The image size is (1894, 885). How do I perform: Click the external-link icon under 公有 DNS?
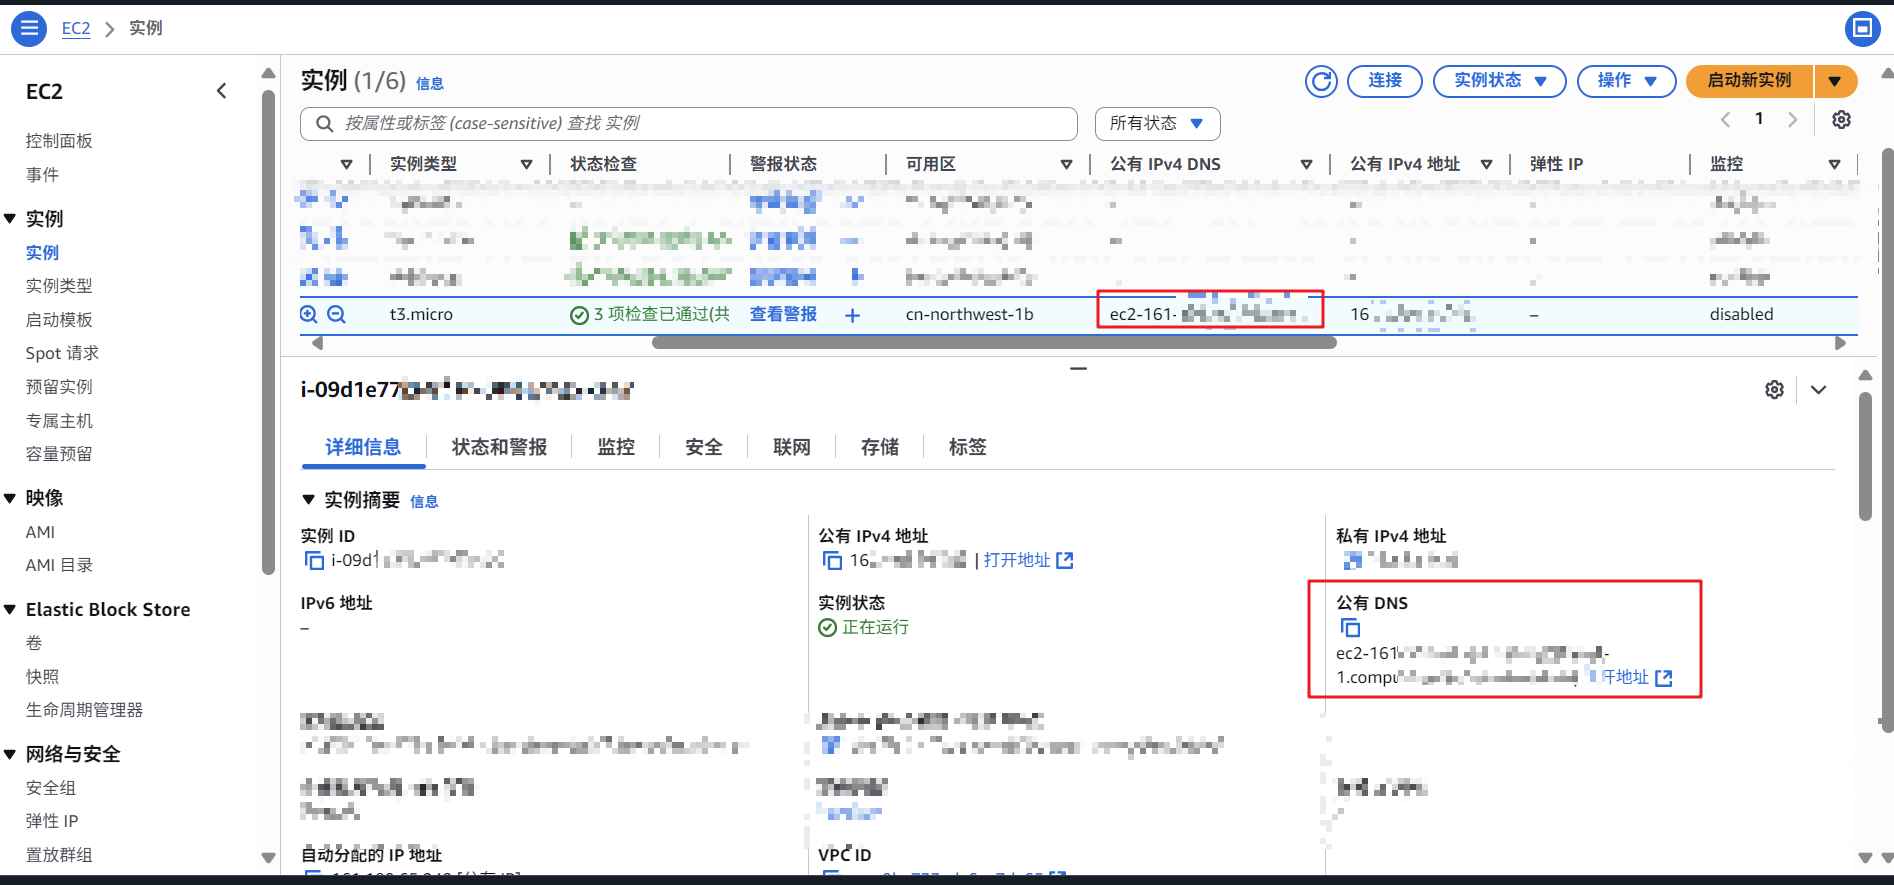coord(1664,678)
